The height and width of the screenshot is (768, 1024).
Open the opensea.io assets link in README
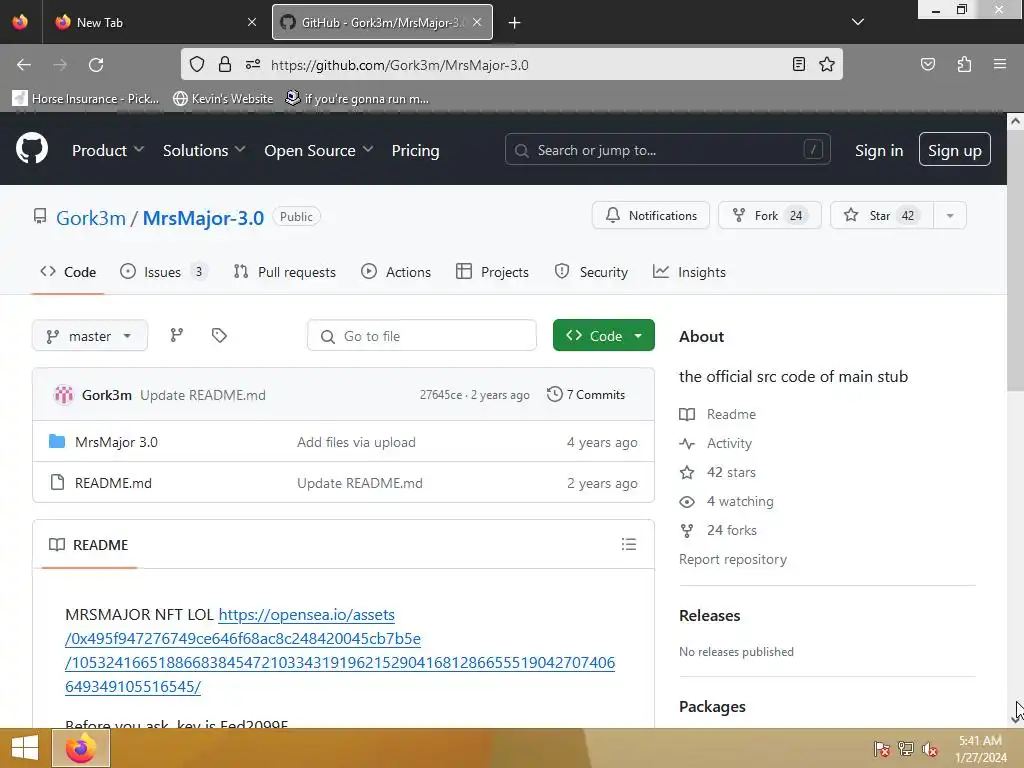pyautogui.click(x=340, y=650)
